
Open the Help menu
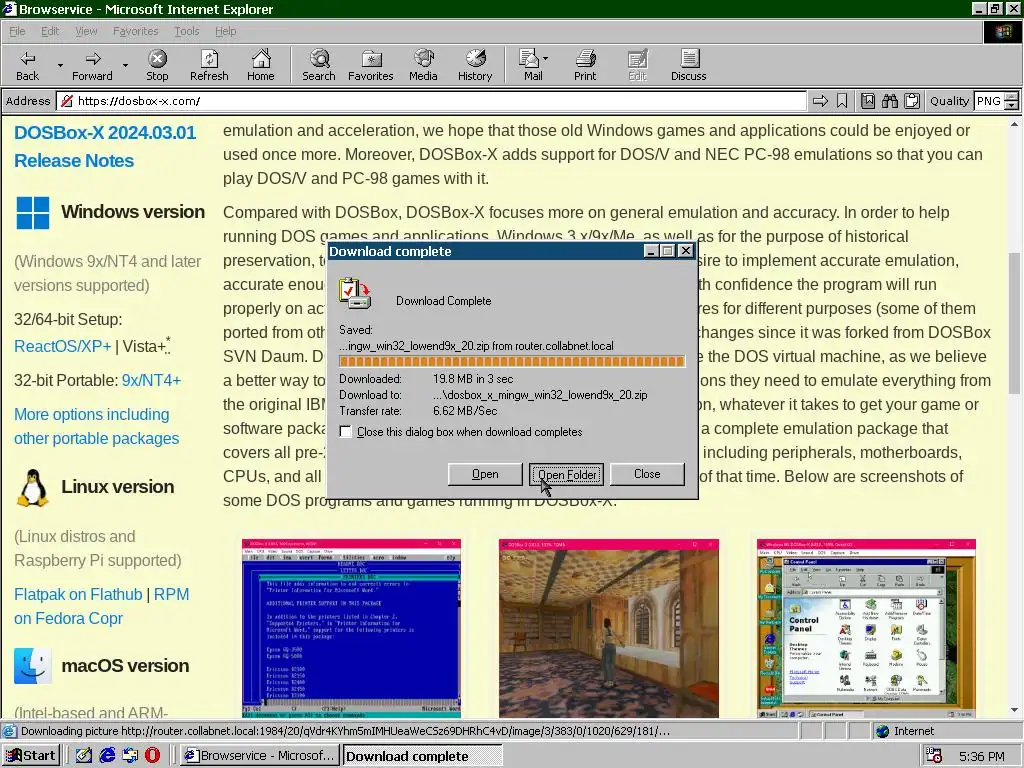(x=225, y=31)
